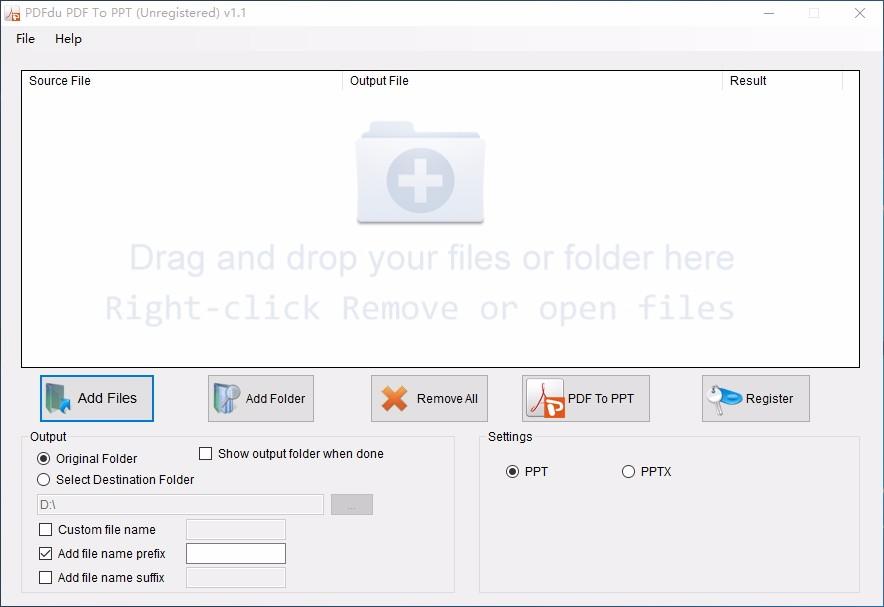This screenshot has width=884, height=607.
Task: Click the PDFdu app icon in title bar
Action: (12, 14)
